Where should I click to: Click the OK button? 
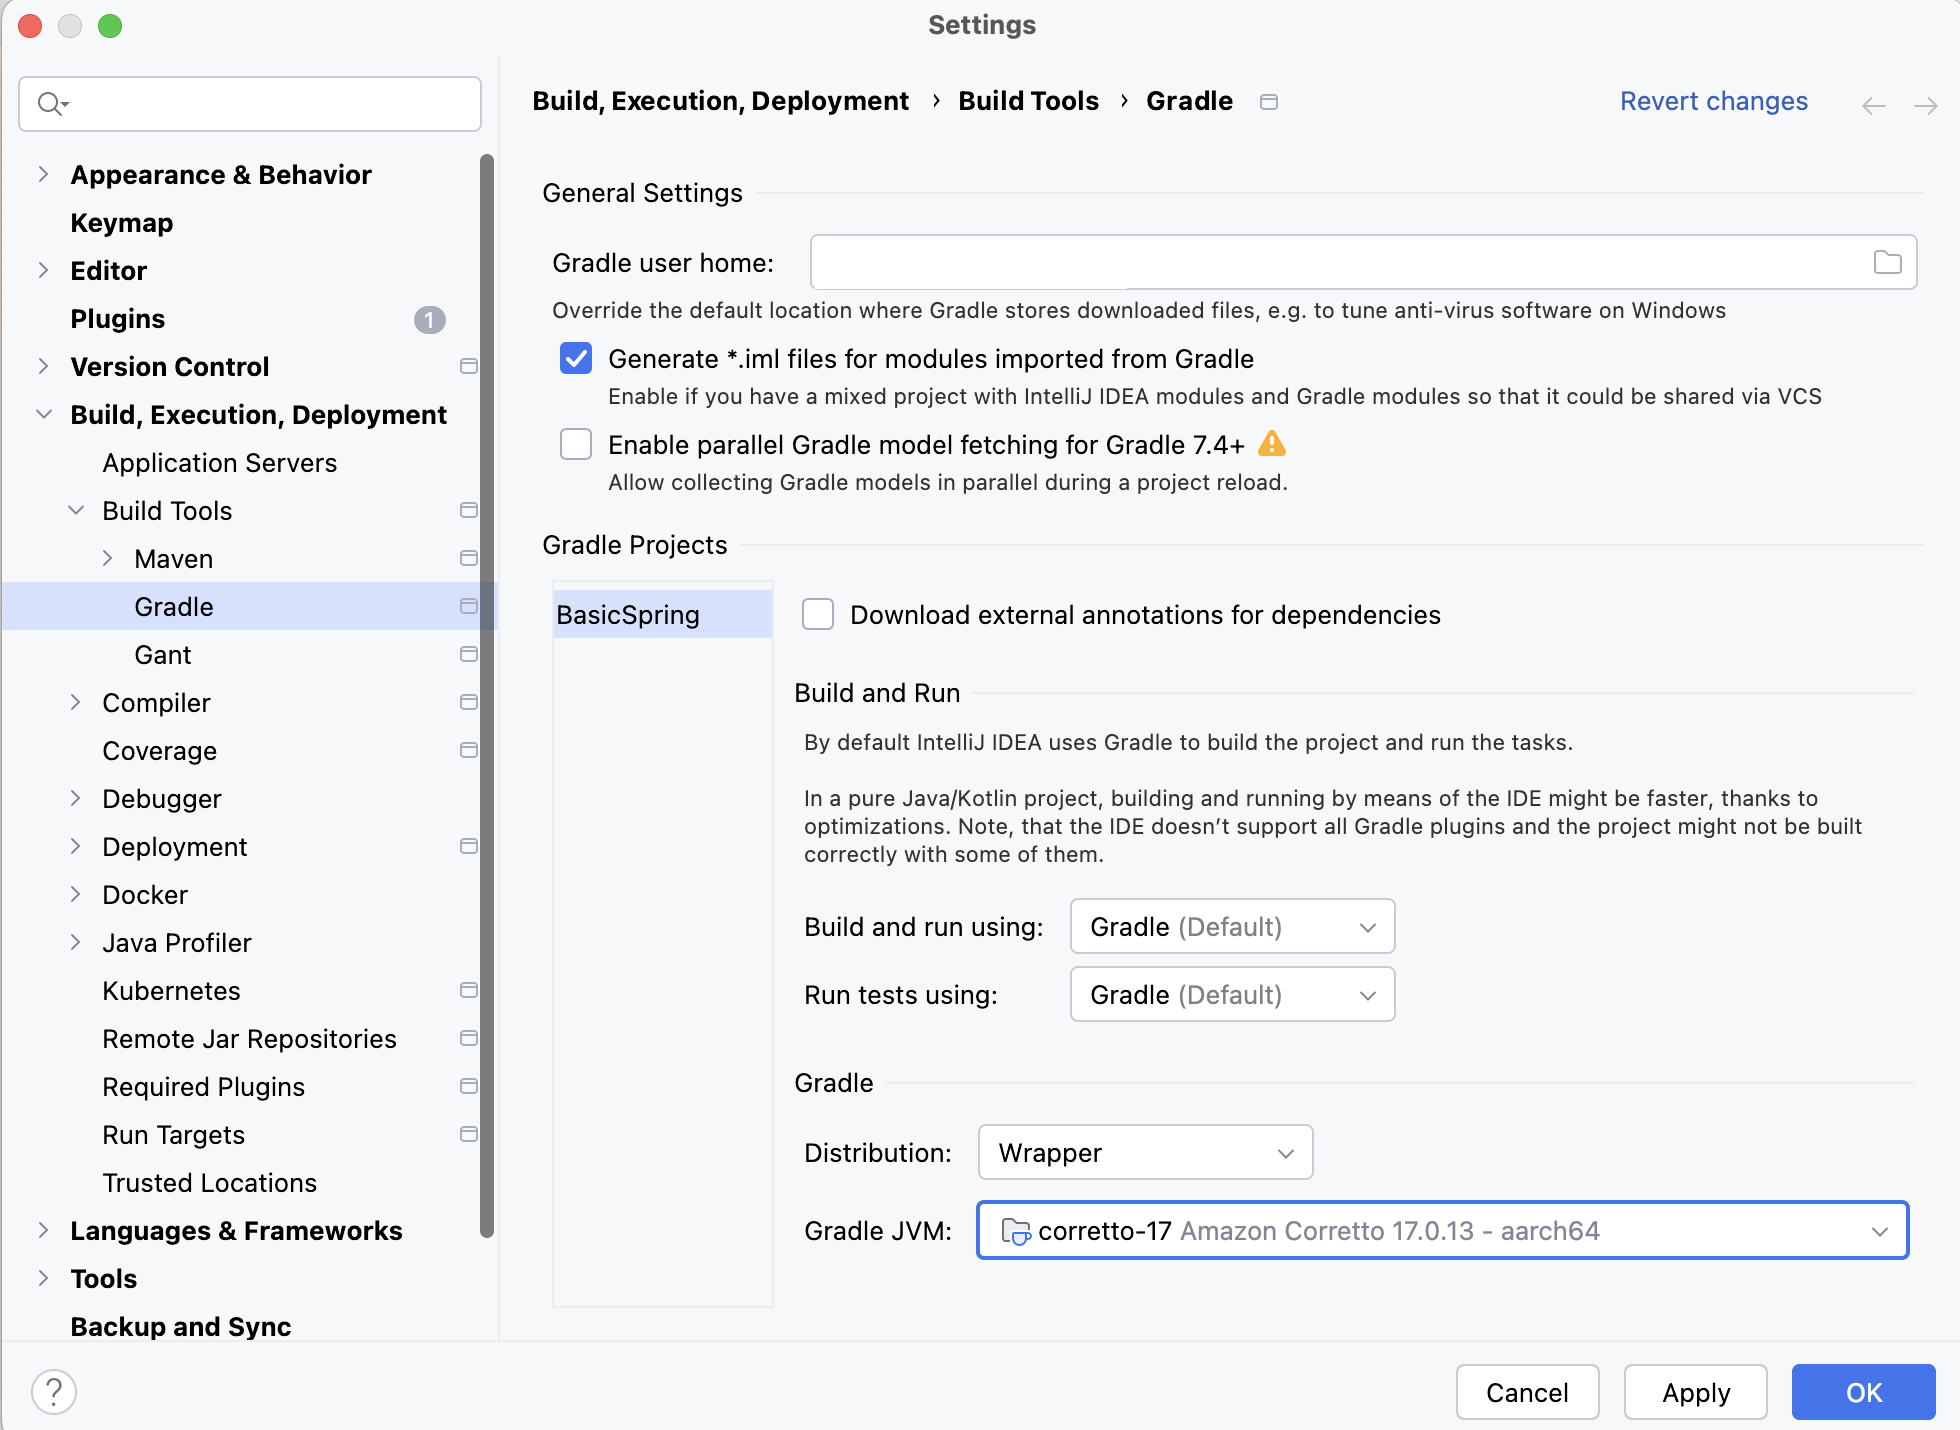tap(1863, 1392)
